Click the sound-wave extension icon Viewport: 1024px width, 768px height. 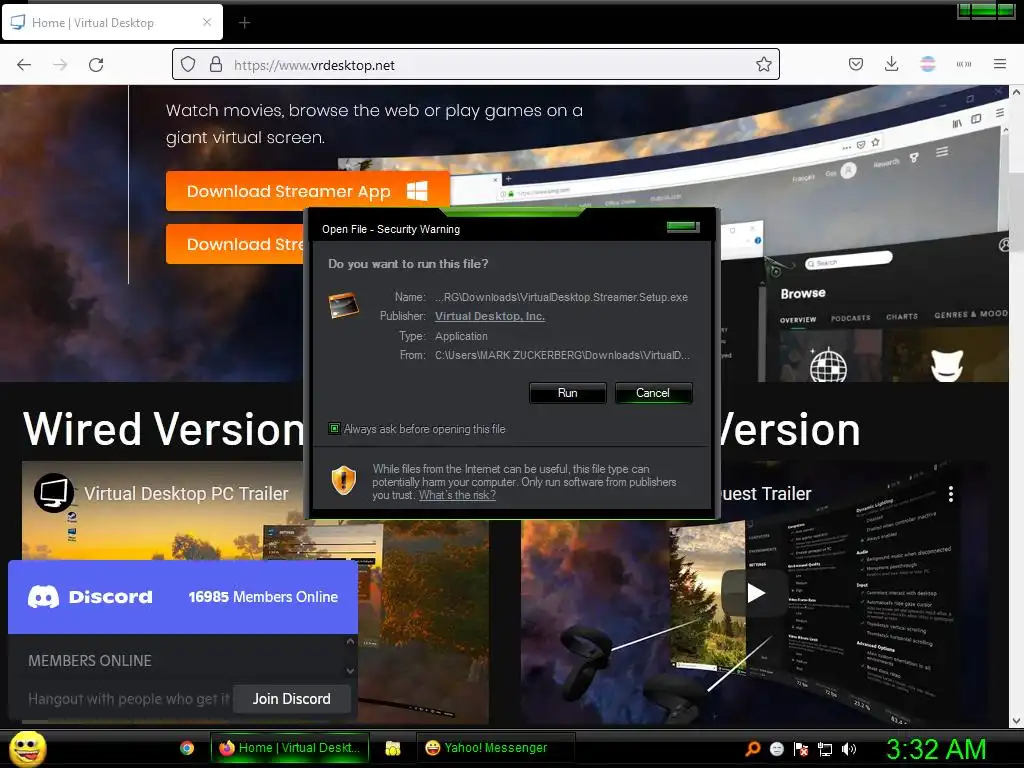(964, 64)
